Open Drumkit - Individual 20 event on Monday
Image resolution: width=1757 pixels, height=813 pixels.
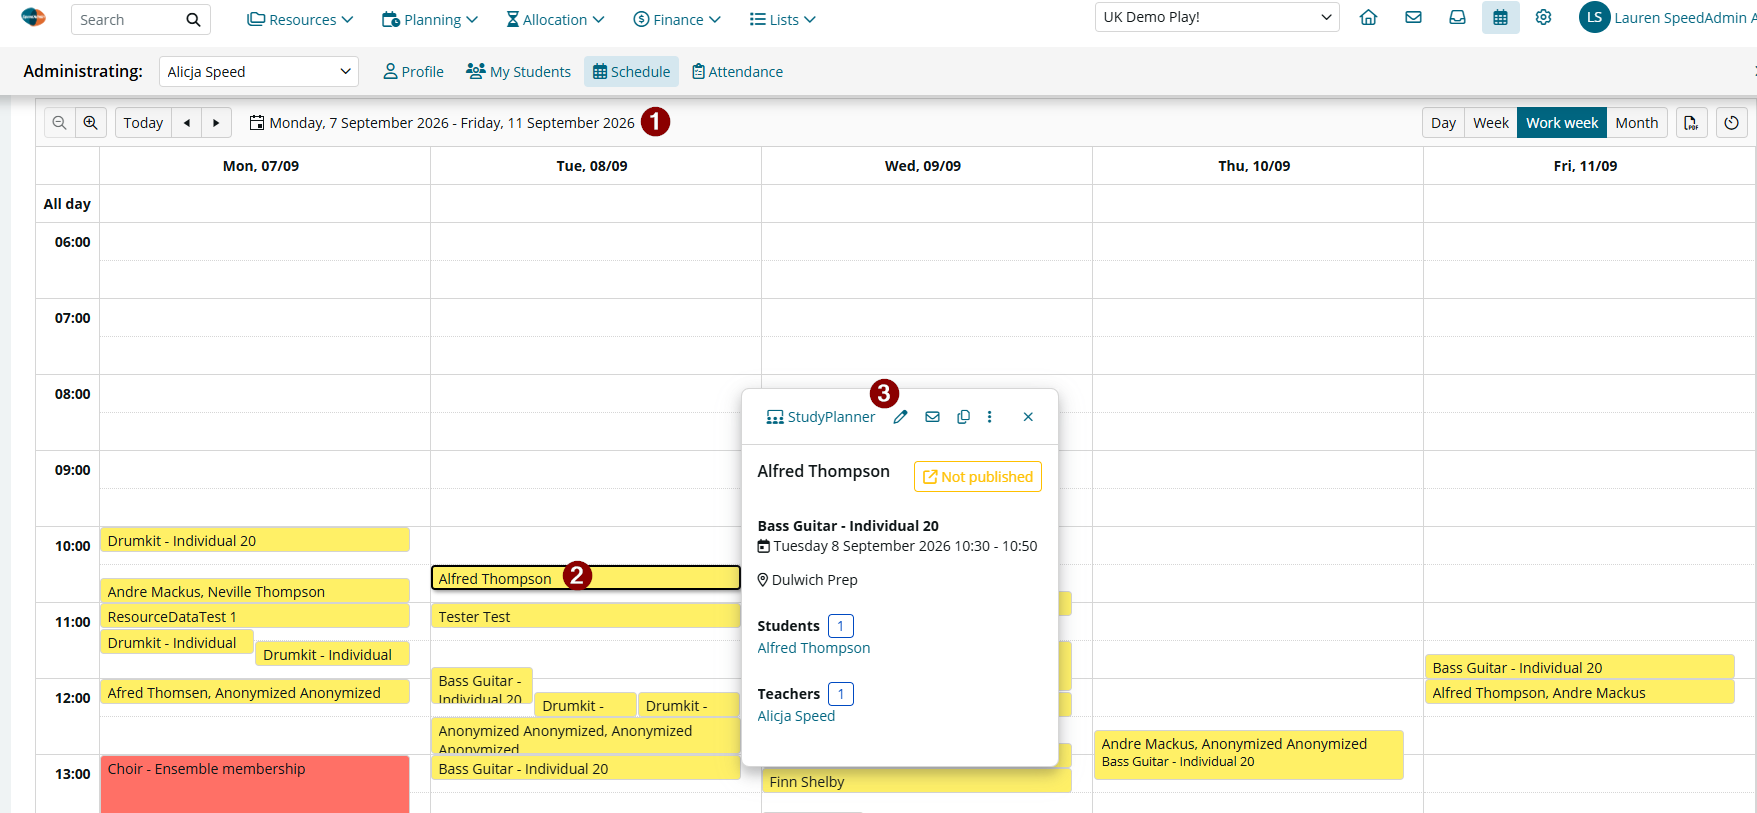[x=255, y=540]
